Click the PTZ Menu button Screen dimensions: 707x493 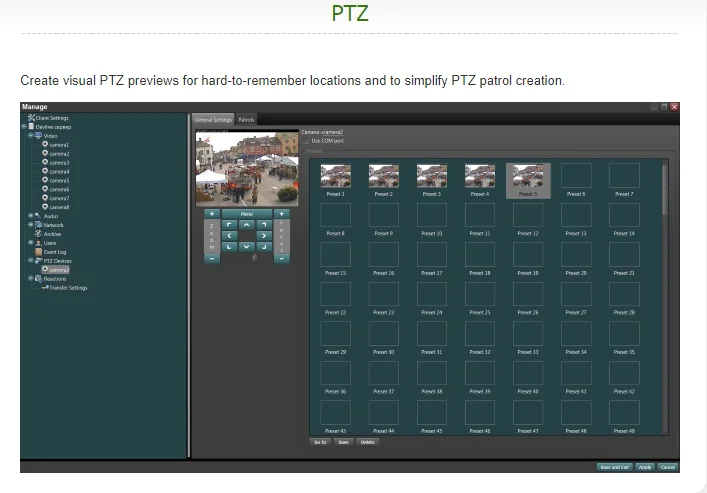[x=246, y=213]
